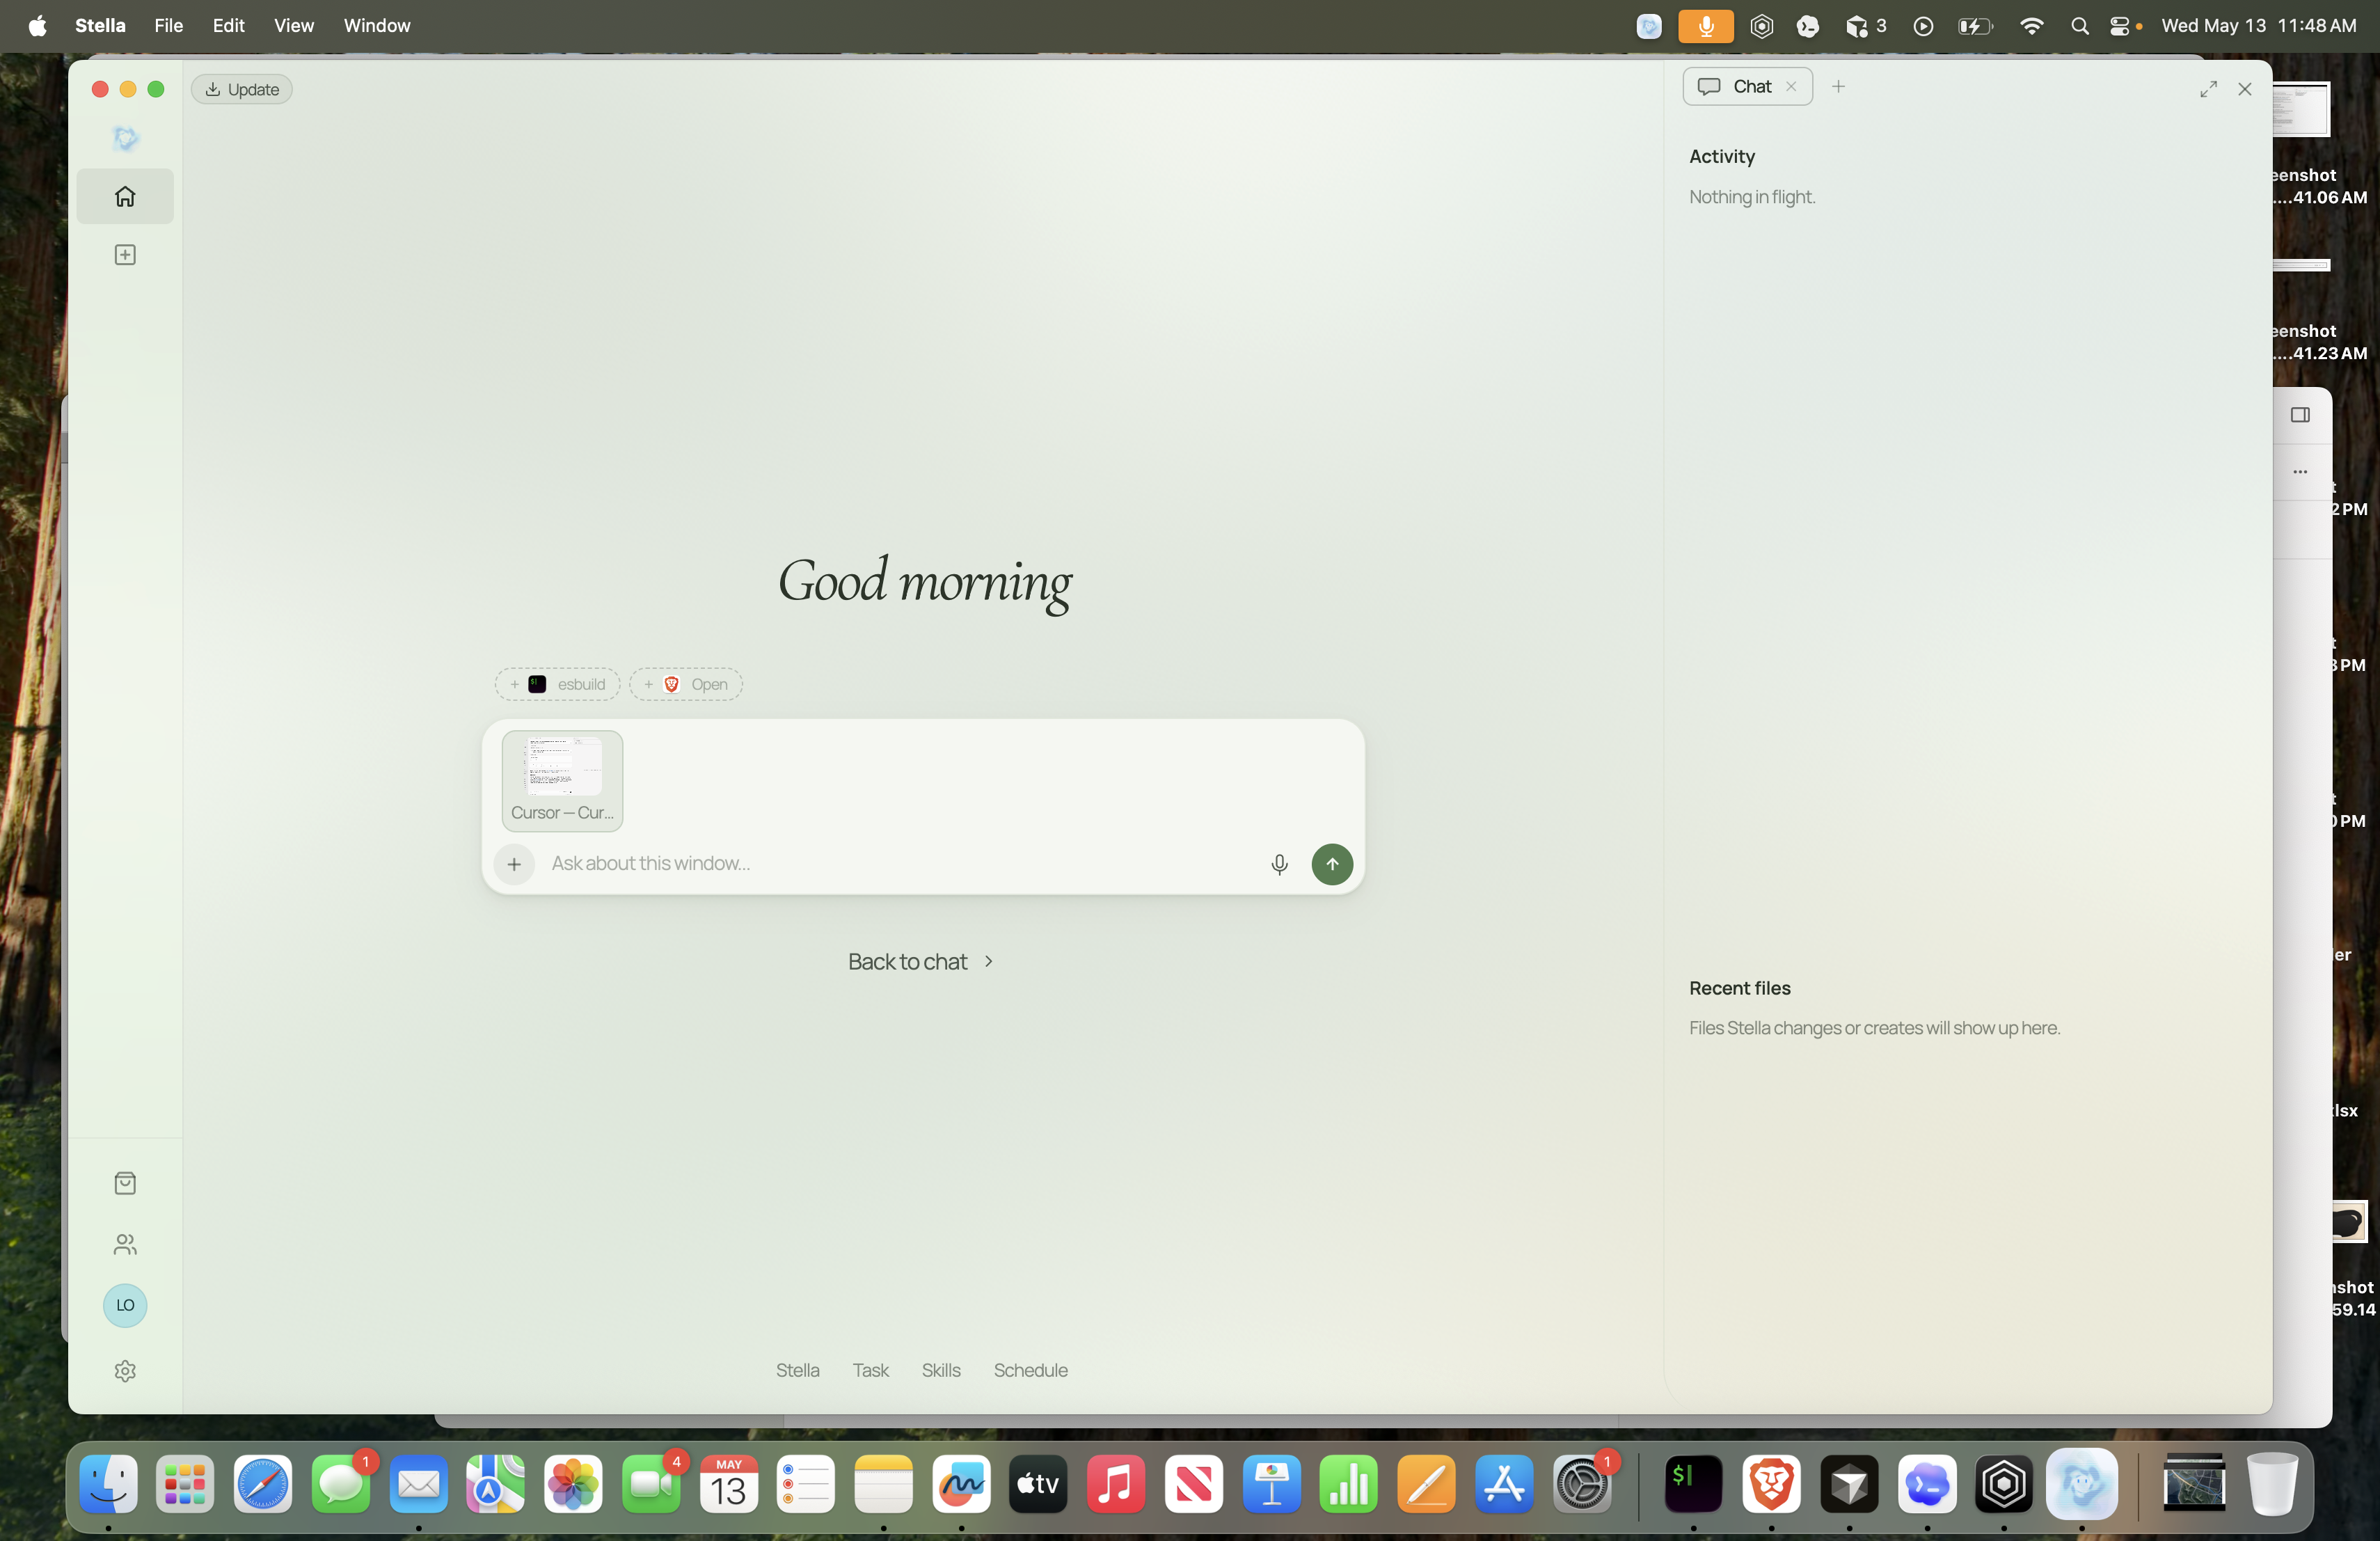Click the Recent files heading
The height and width of the screenshot is (1541, 2380).
pyautogui.click(x=1740, y=989)
